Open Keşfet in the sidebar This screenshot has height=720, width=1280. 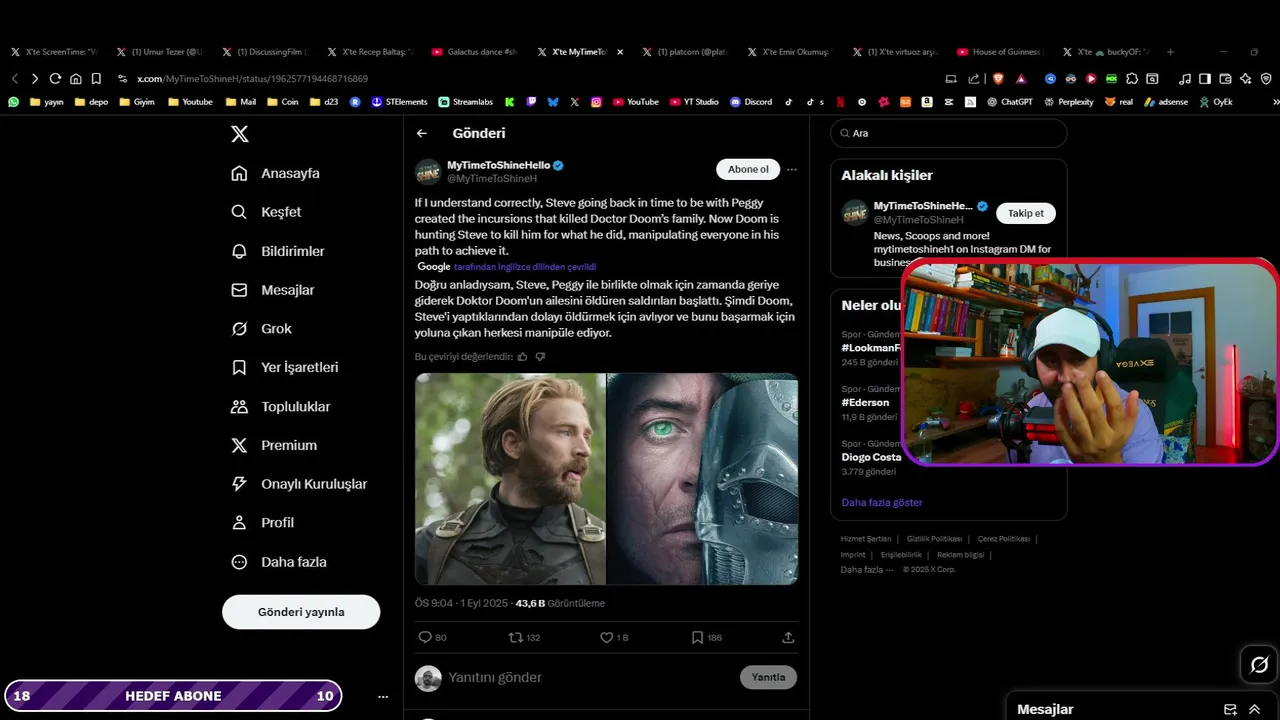pyautogui.click(x=266, y=212)
